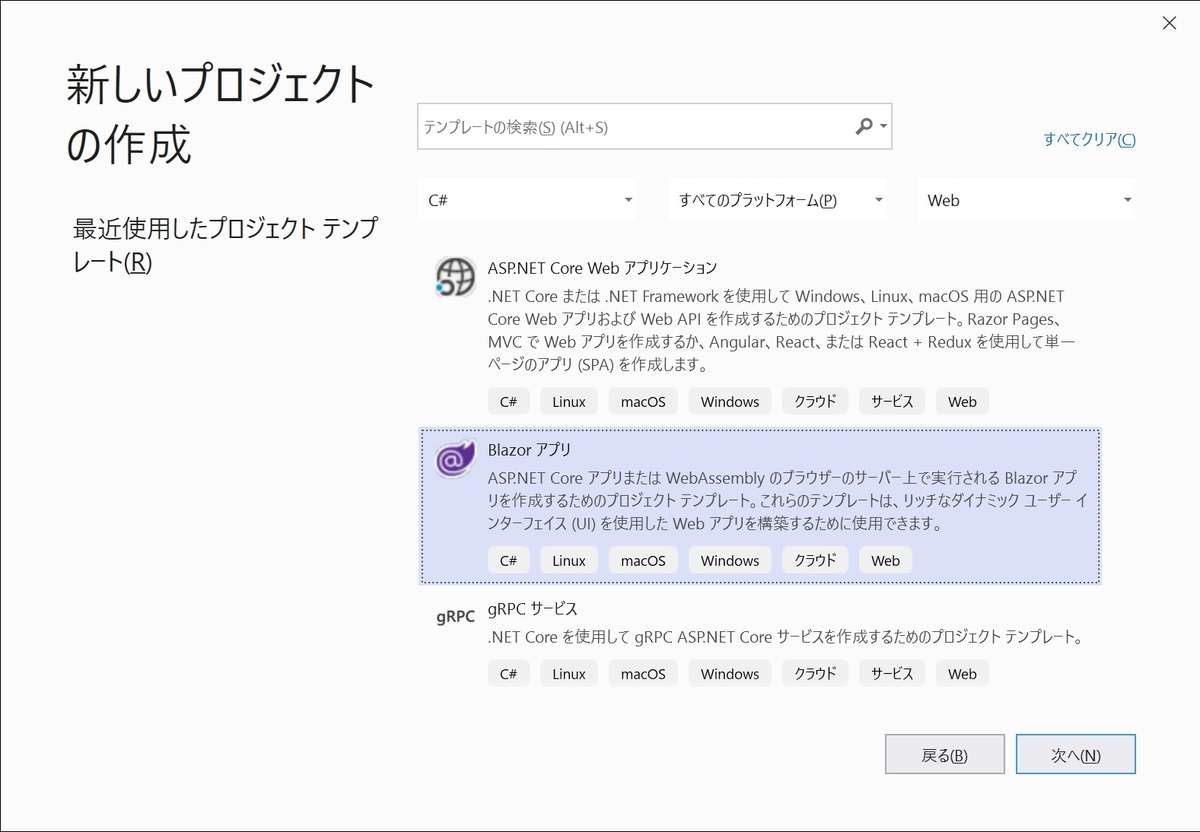Click the 戻る button
1200x832 pixels.
[944, 754]
